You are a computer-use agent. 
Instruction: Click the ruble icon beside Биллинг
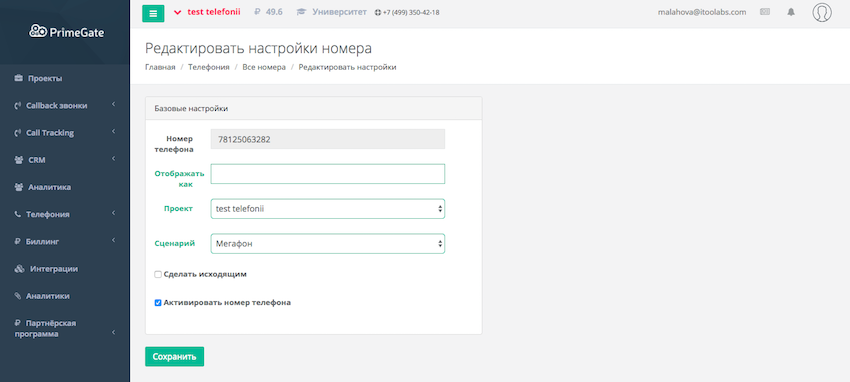coord(17,242)
